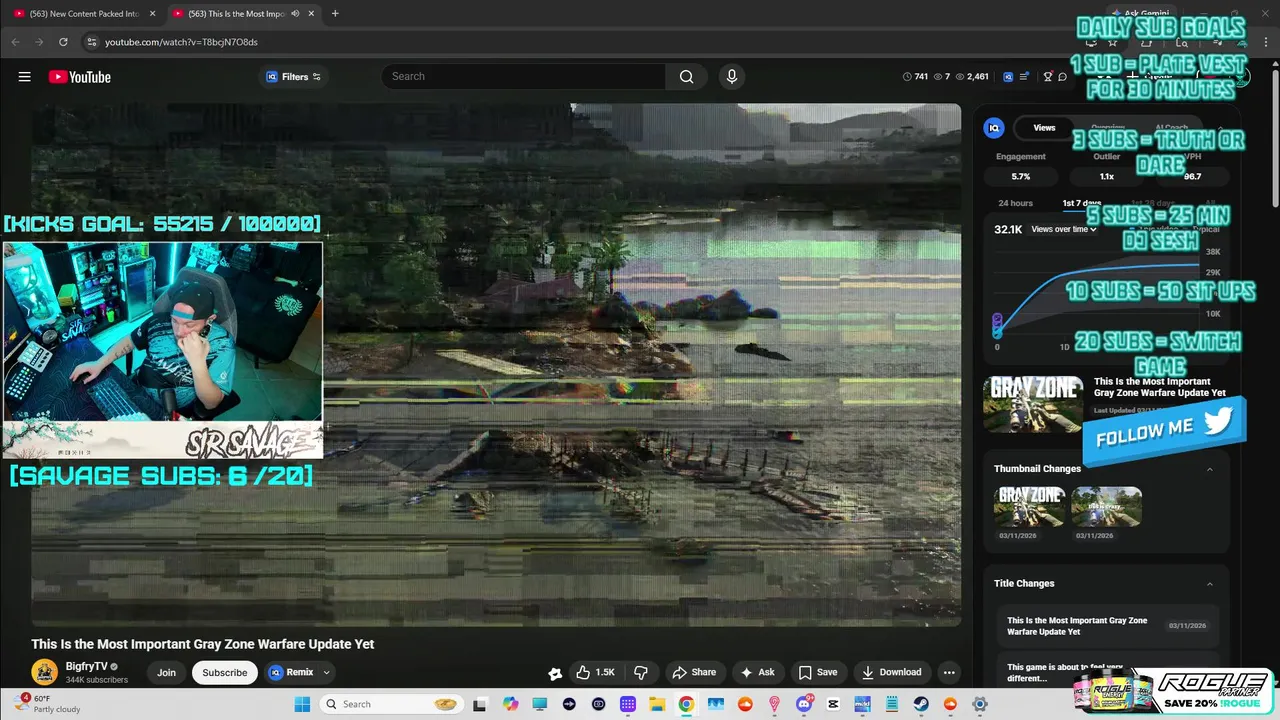
Task: Open CapCut from the taskbar
Action: point(833,704)
